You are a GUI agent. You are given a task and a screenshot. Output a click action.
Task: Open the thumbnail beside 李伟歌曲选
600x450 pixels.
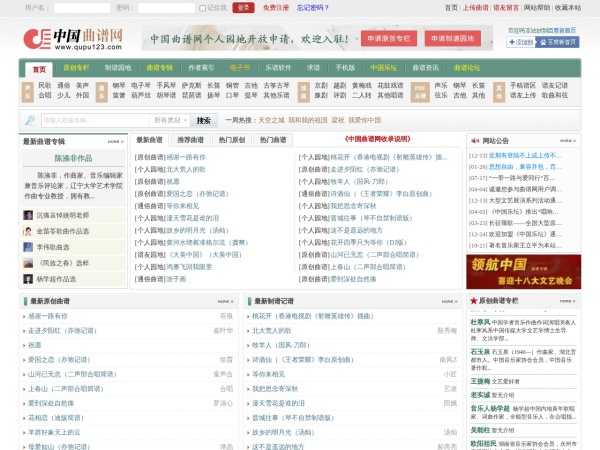click(x=28, y=247)
